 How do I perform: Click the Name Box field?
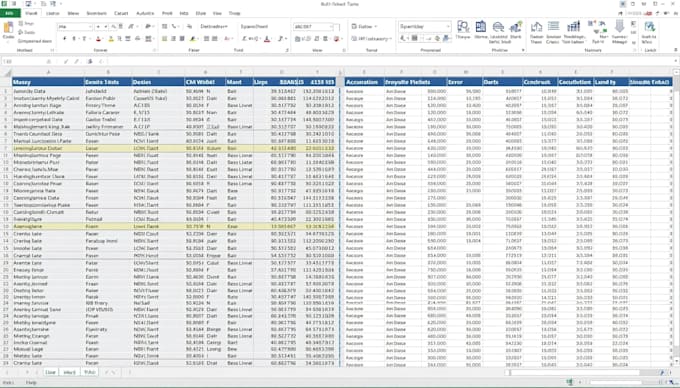click(26, 62)
